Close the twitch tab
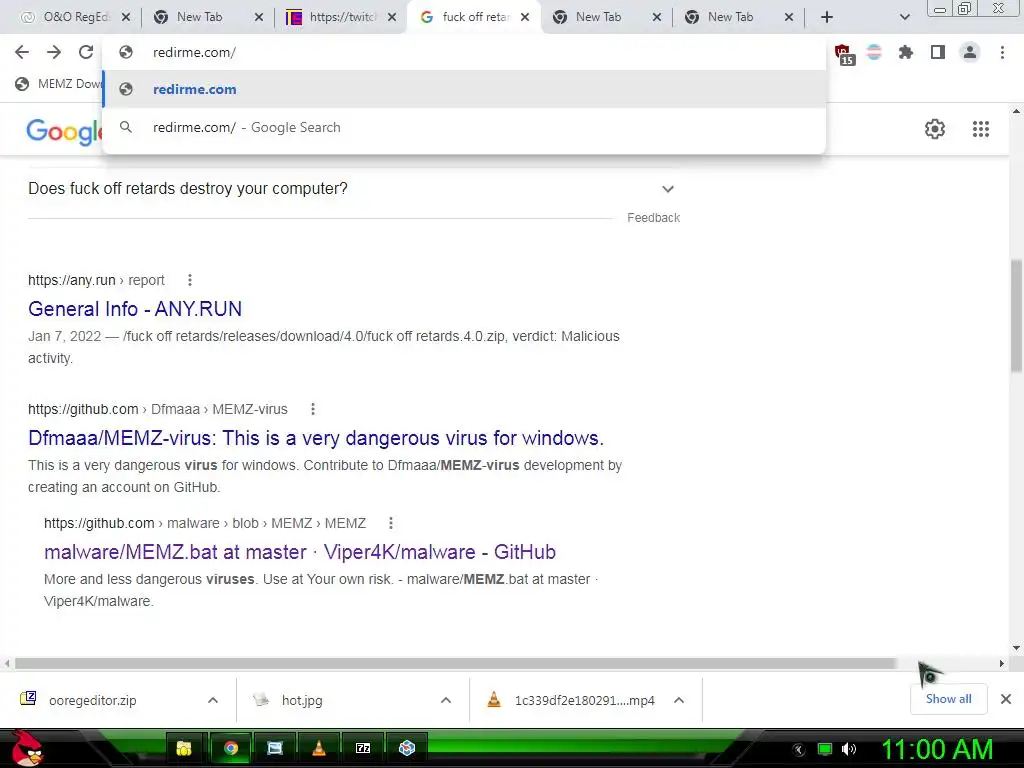Image resolution: width=1024 pixels, height=768 pixels. pyautogui.click(x=392, y=17)
